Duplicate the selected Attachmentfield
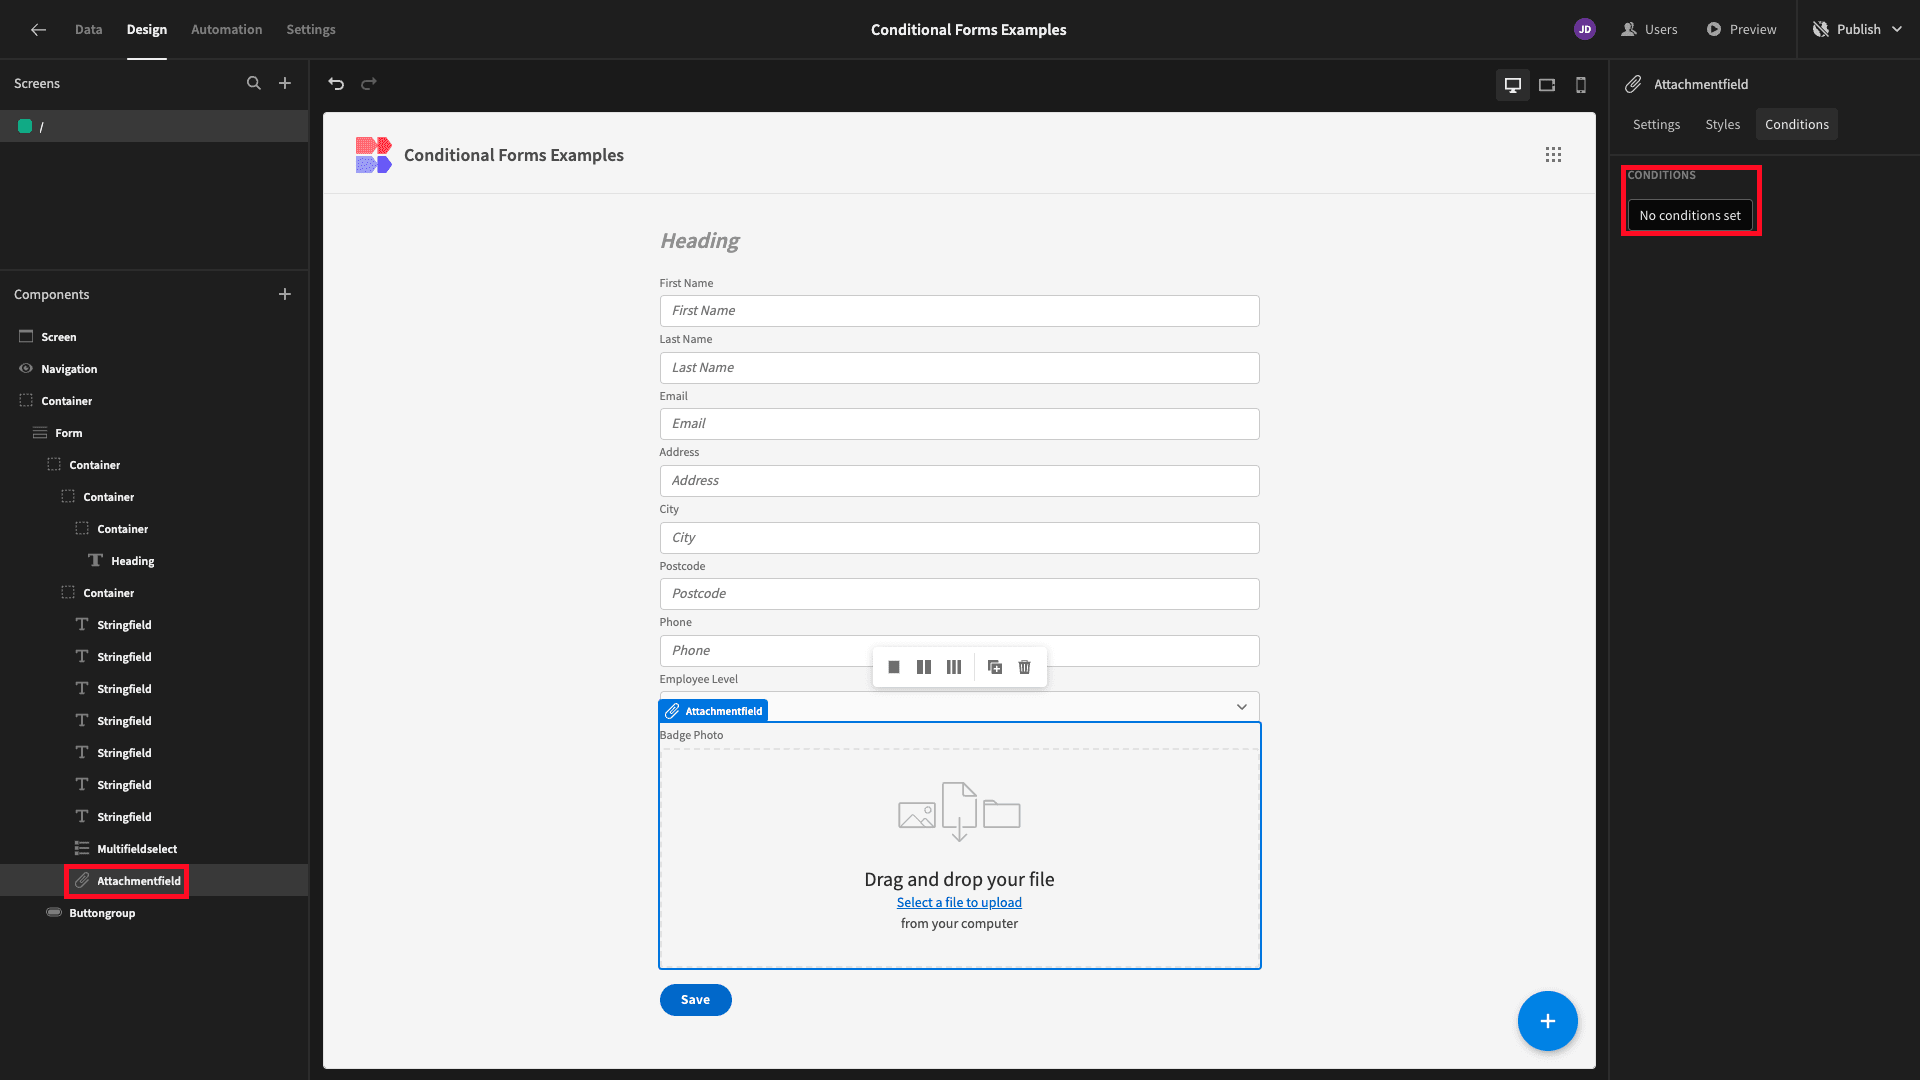The height and width of the screenshot is (1080, 1920). point(995,667)
